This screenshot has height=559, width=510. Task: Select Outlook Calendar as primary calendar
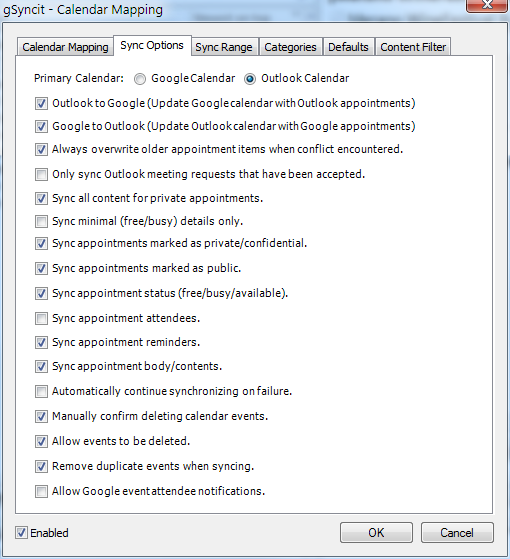(250, 79)
